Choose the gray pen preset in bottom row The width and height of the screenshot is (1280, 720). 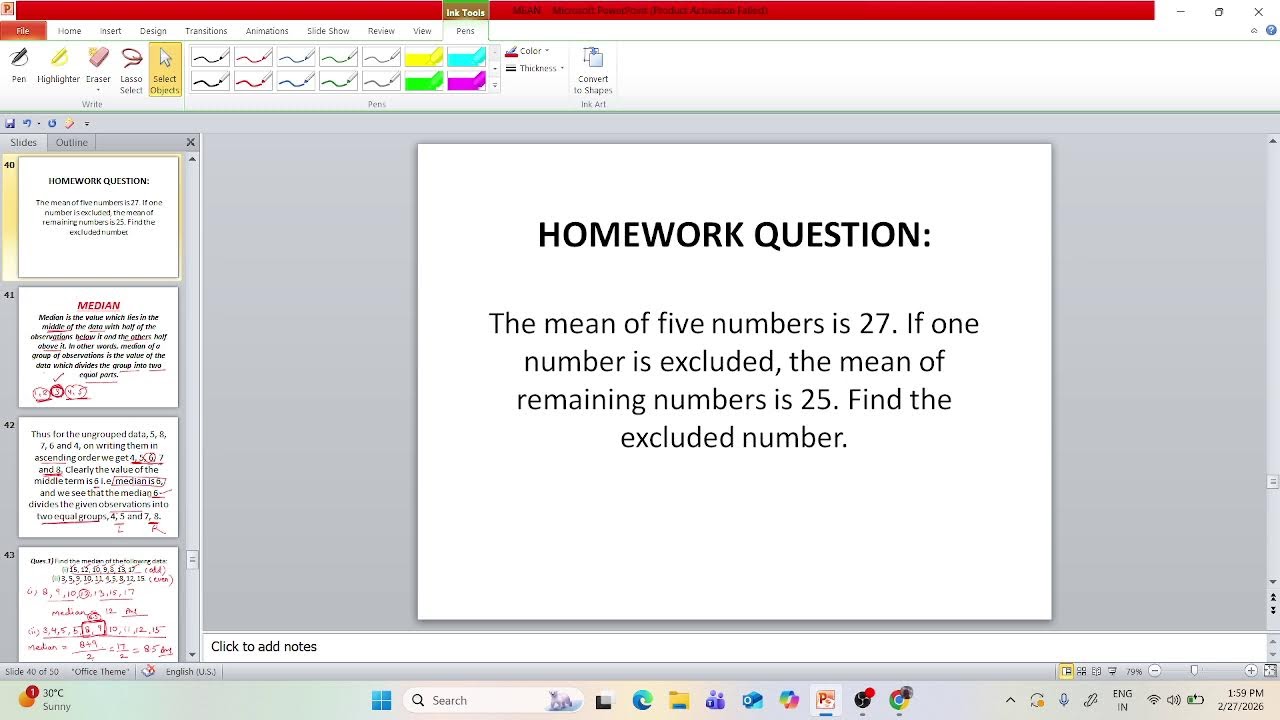pos(382,81)
